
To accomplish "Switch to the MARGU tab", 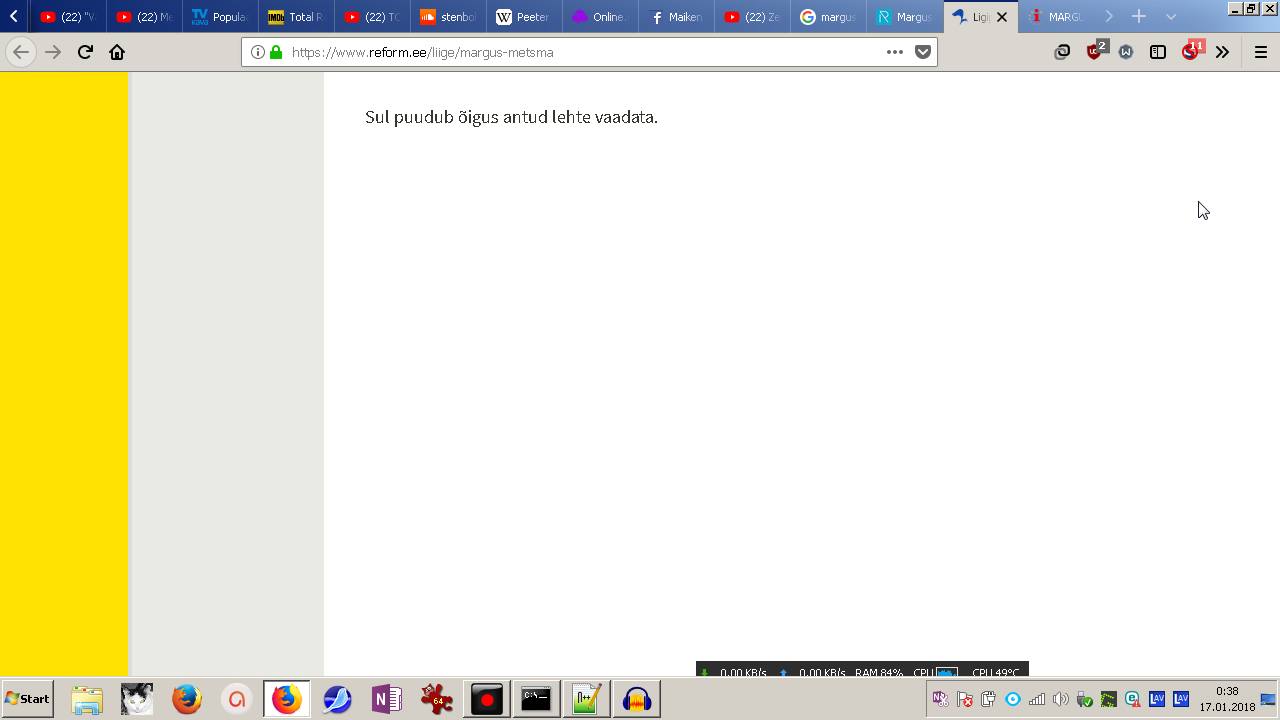I will (1057, 17).
